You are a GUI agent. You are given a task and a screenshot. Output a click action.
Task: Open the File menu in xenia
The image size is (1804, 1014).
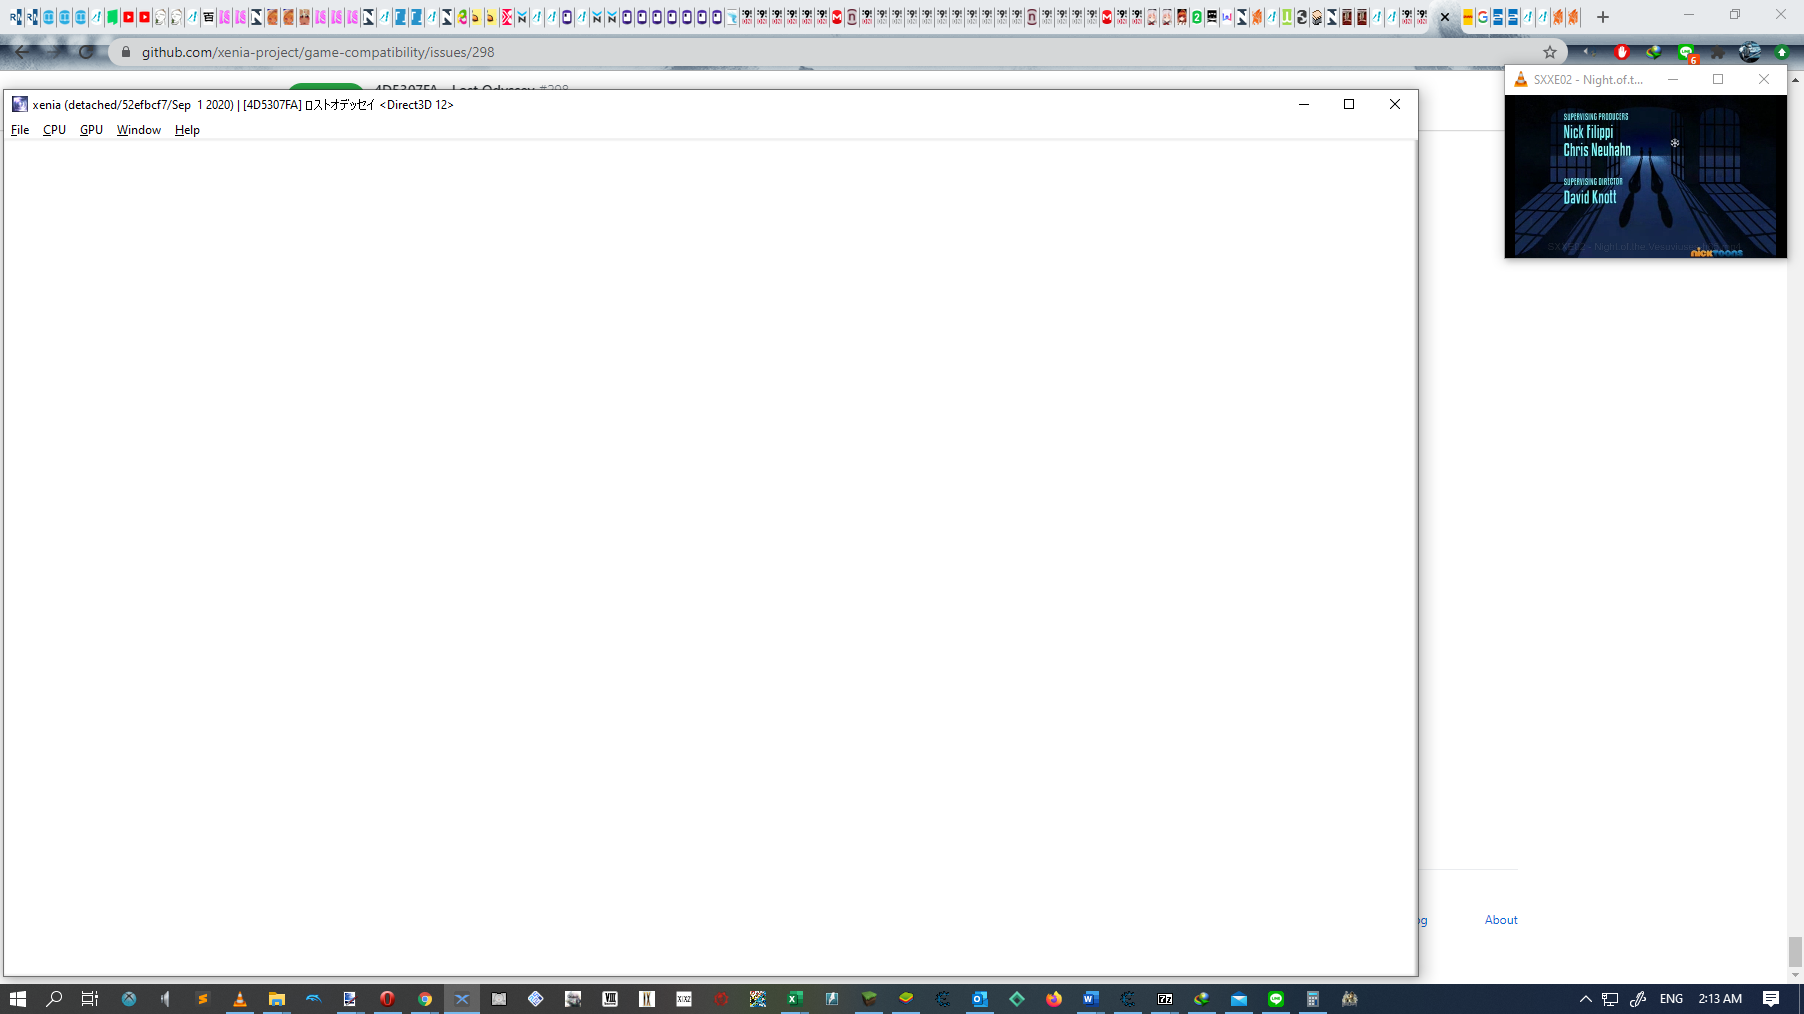click(20, 130)
